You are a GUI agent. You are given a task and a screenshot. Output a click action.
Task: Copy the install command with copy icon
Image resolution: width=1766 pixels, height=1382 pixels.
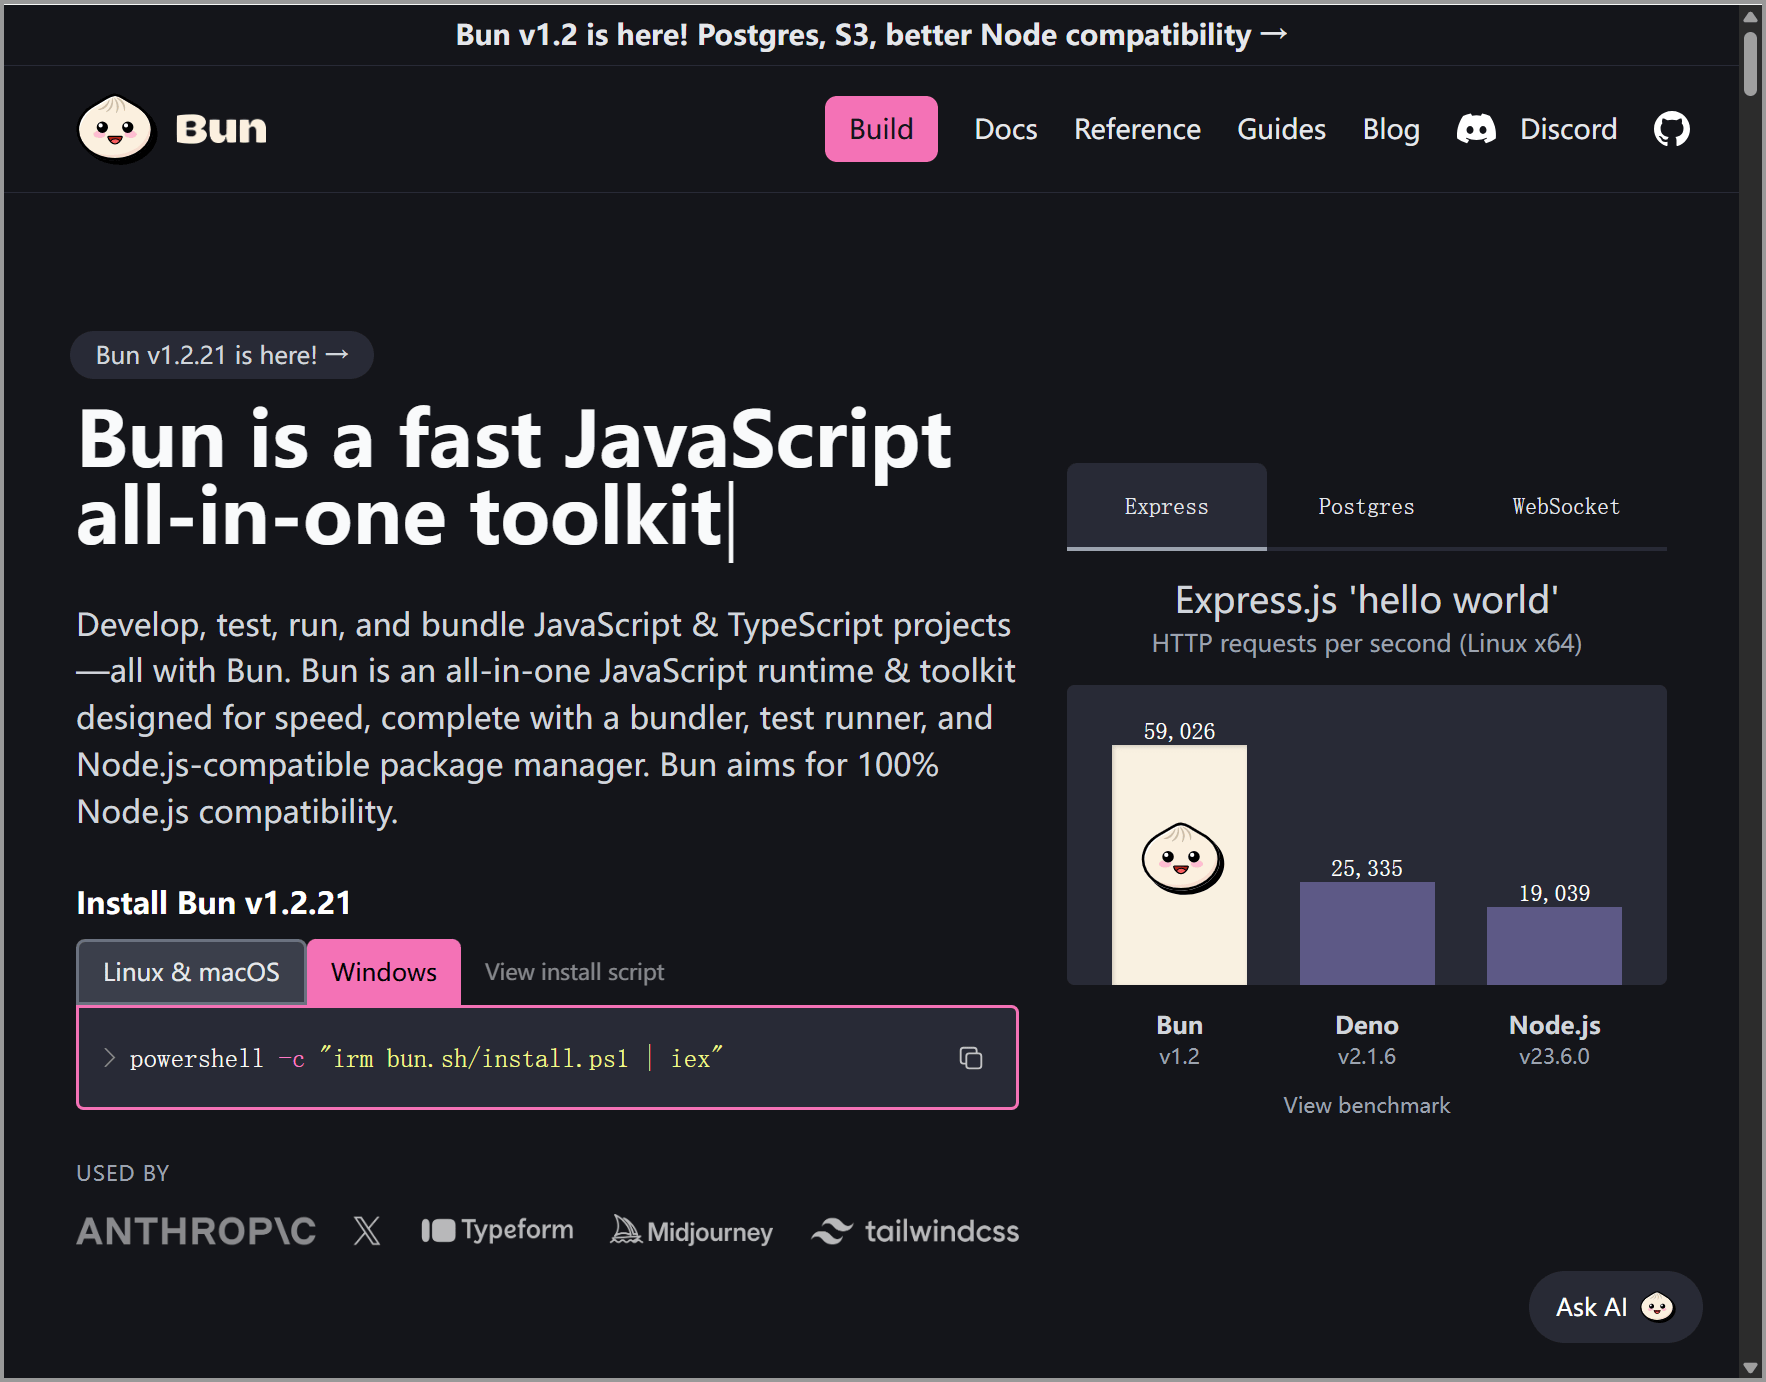click(970, 1058)
